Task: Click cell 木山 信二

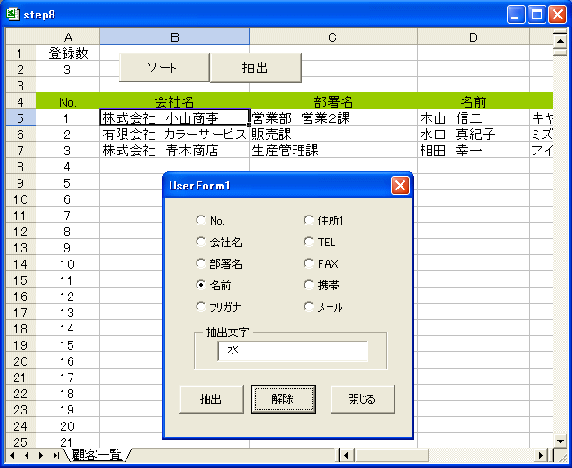Action: click(473, 118)
